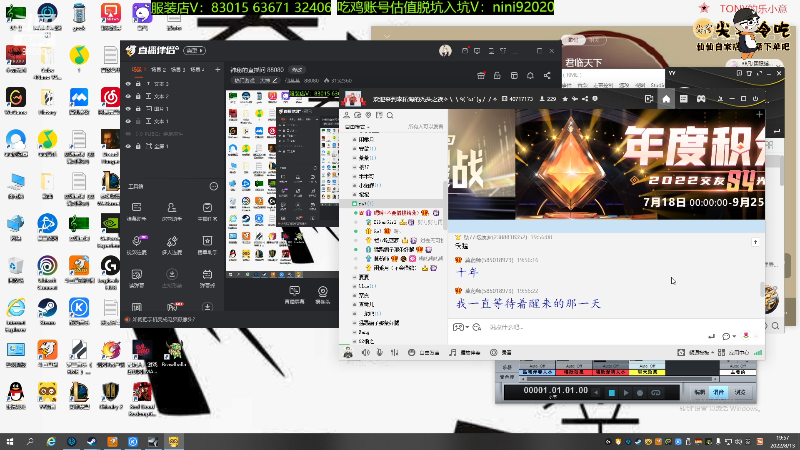
Task: Expand the channel list dropdown in YY sidebar
Action: tap(357, 127)
